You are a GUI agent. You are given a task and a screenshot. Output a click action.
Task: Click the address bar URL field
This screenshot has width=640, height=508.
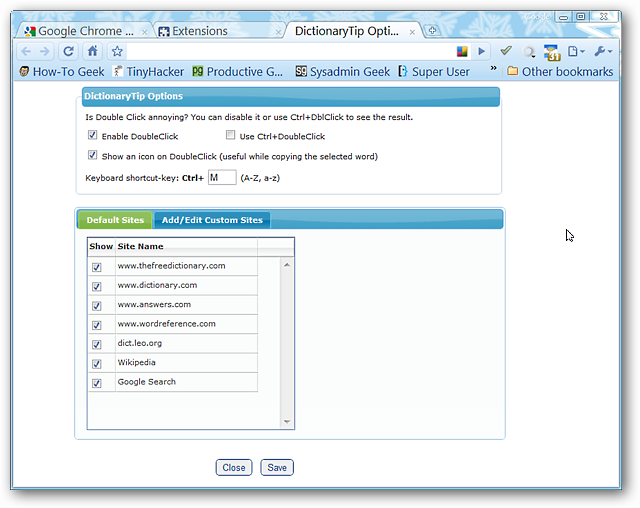290,51
